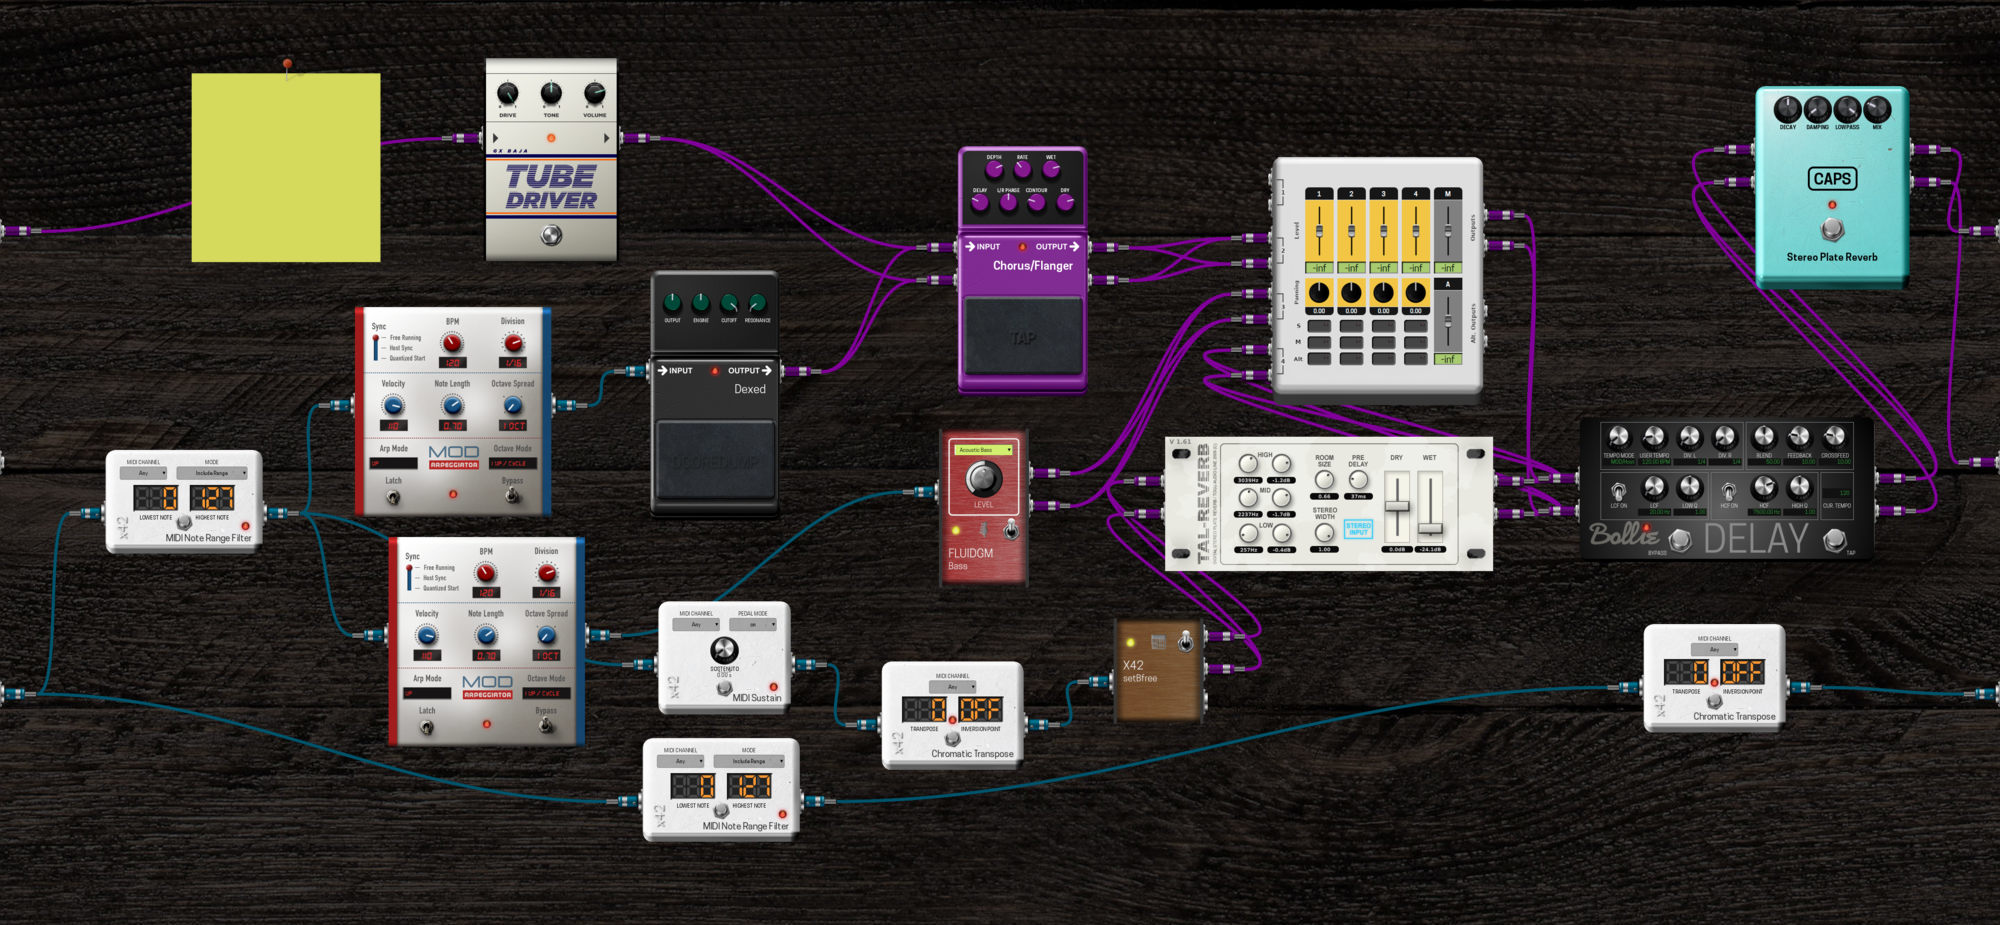Click the Chorus/Flanger RATE knob
2000x925 pixels.
[x=1022, y=169]
